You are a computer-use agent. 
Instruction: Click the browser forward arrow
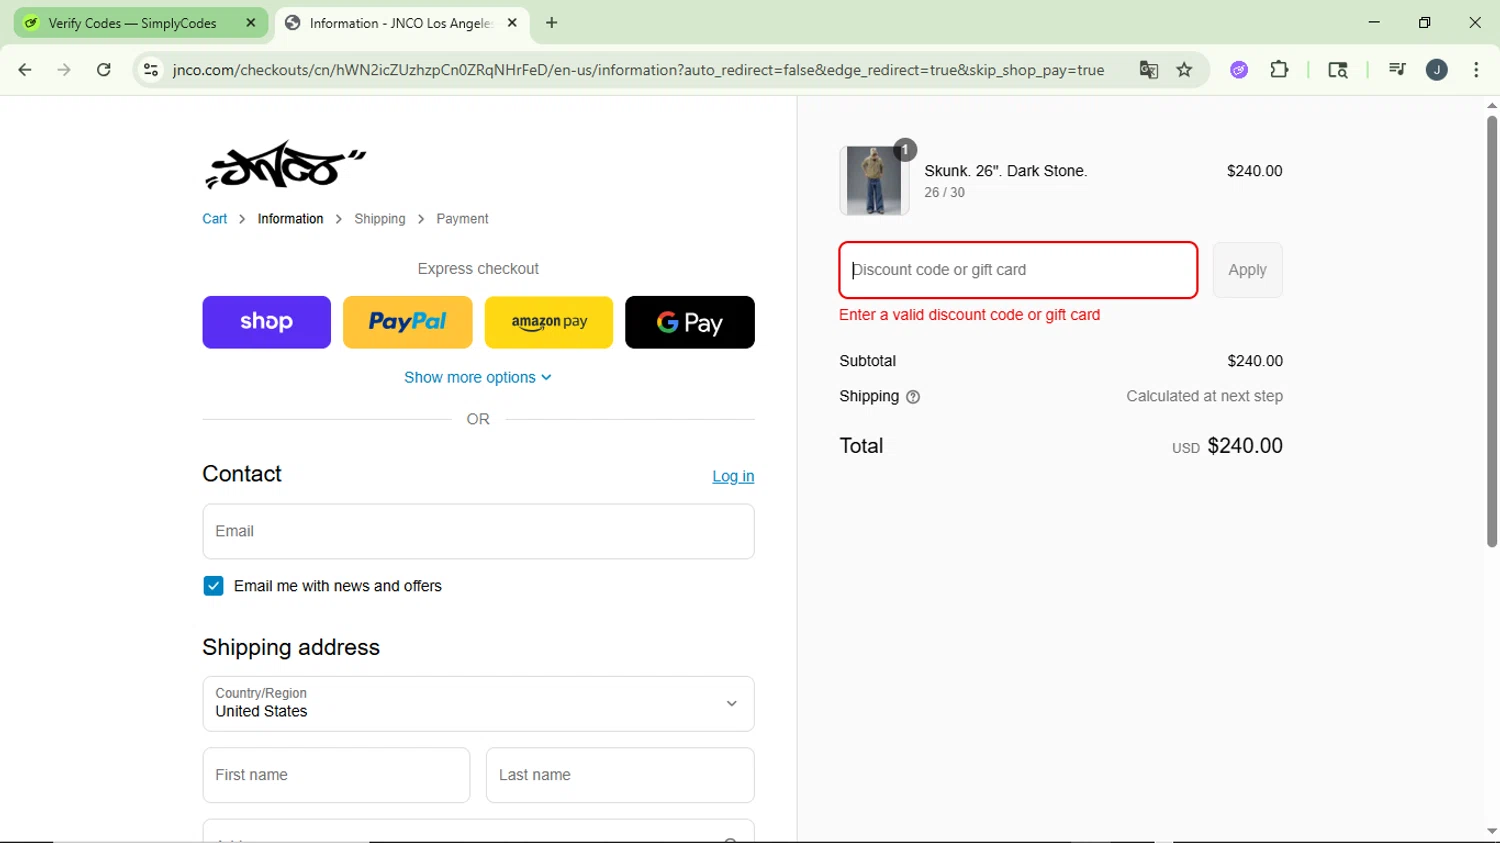pos(64,70)
